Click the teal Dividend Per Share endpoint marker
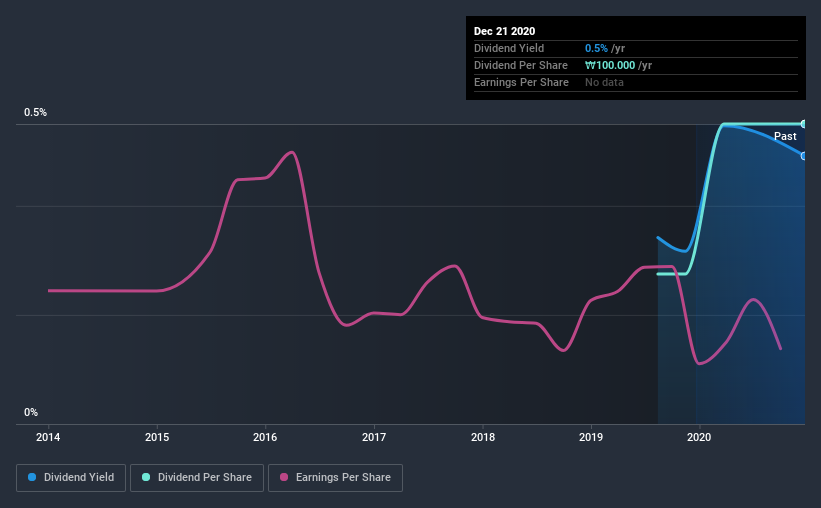Image resolution: width=821 pixels, height=508 pixels. tap(803, 124)
